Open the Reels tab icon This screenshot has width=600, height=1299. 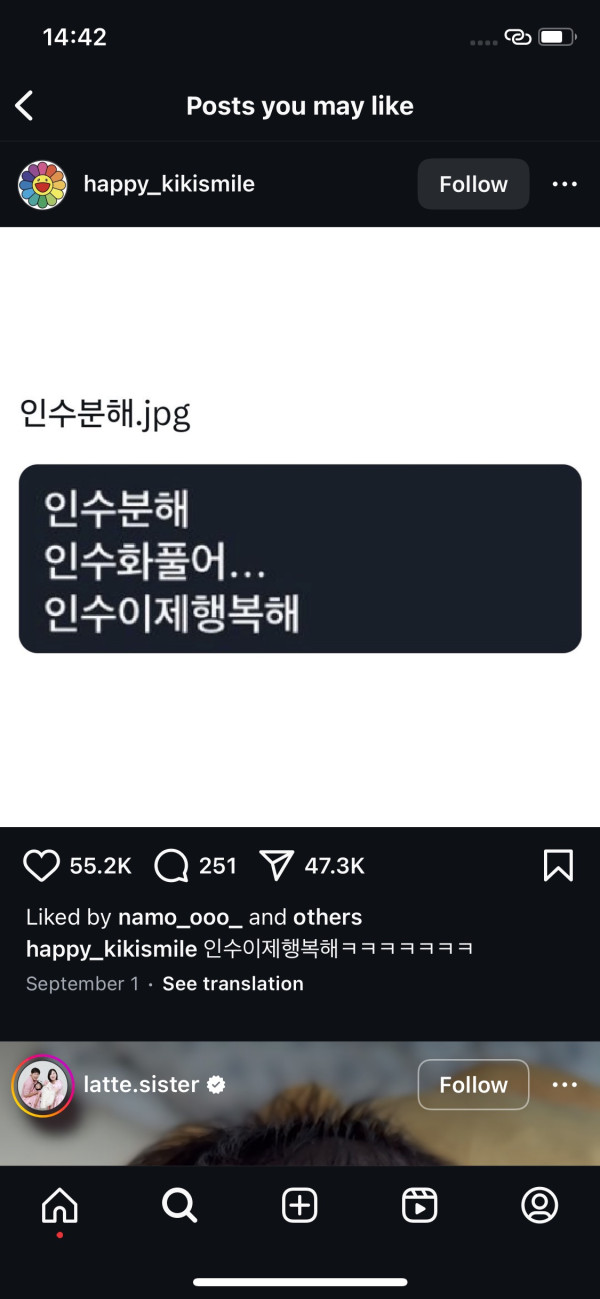[420, 1207]
